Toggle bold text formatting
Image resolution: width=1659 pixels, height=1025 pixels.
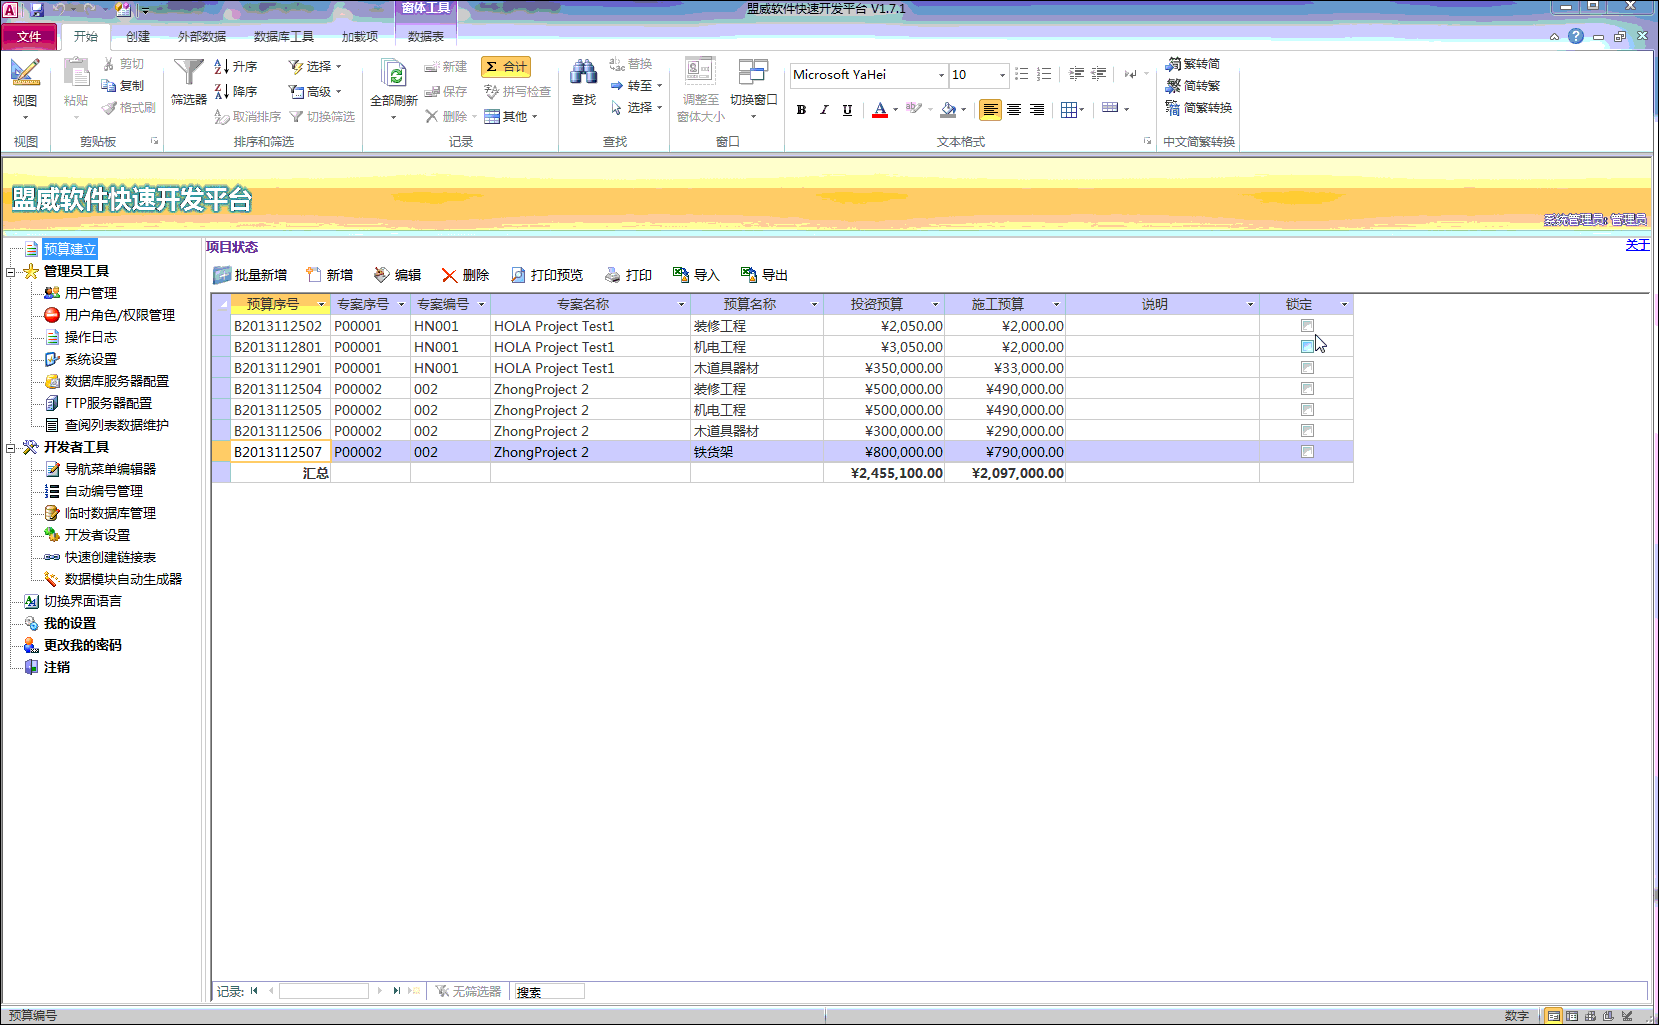click(x=801, y=110)
